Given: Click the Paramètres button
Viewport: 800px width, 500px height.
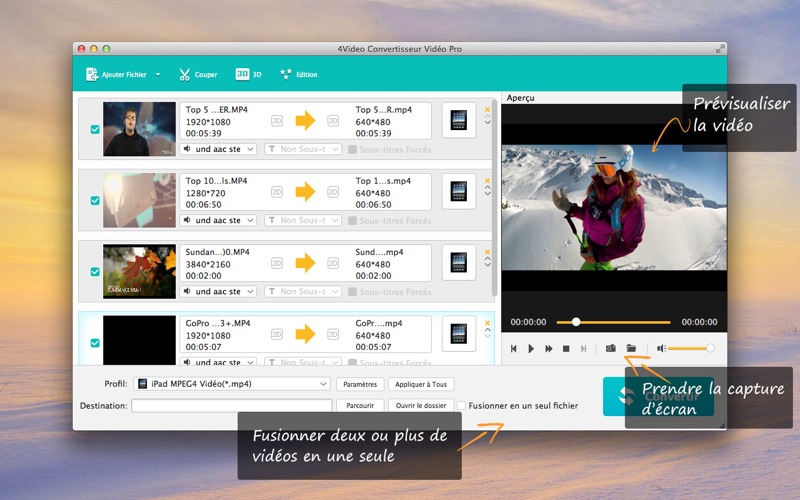Looking at the screenshot, I should pos(360,384).
